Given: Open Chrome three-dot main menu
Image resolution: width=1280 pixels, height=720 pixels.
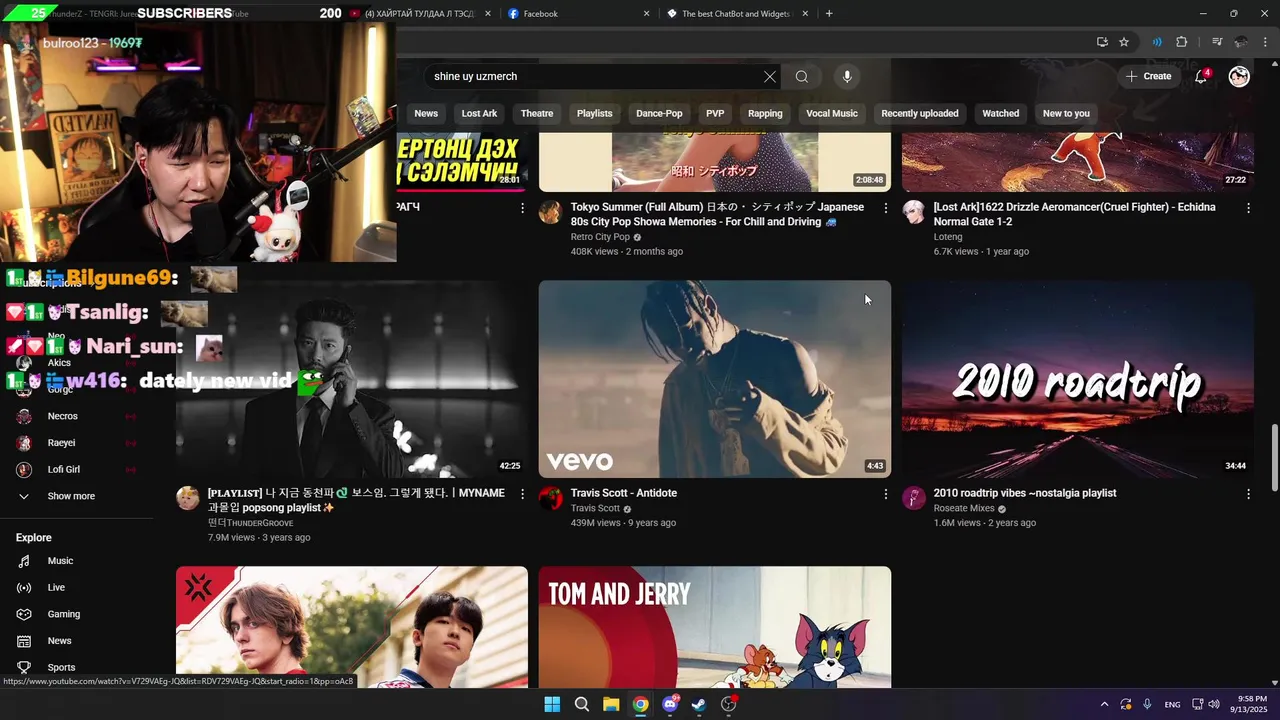Looking at the screenshot, I should 1264,42.
